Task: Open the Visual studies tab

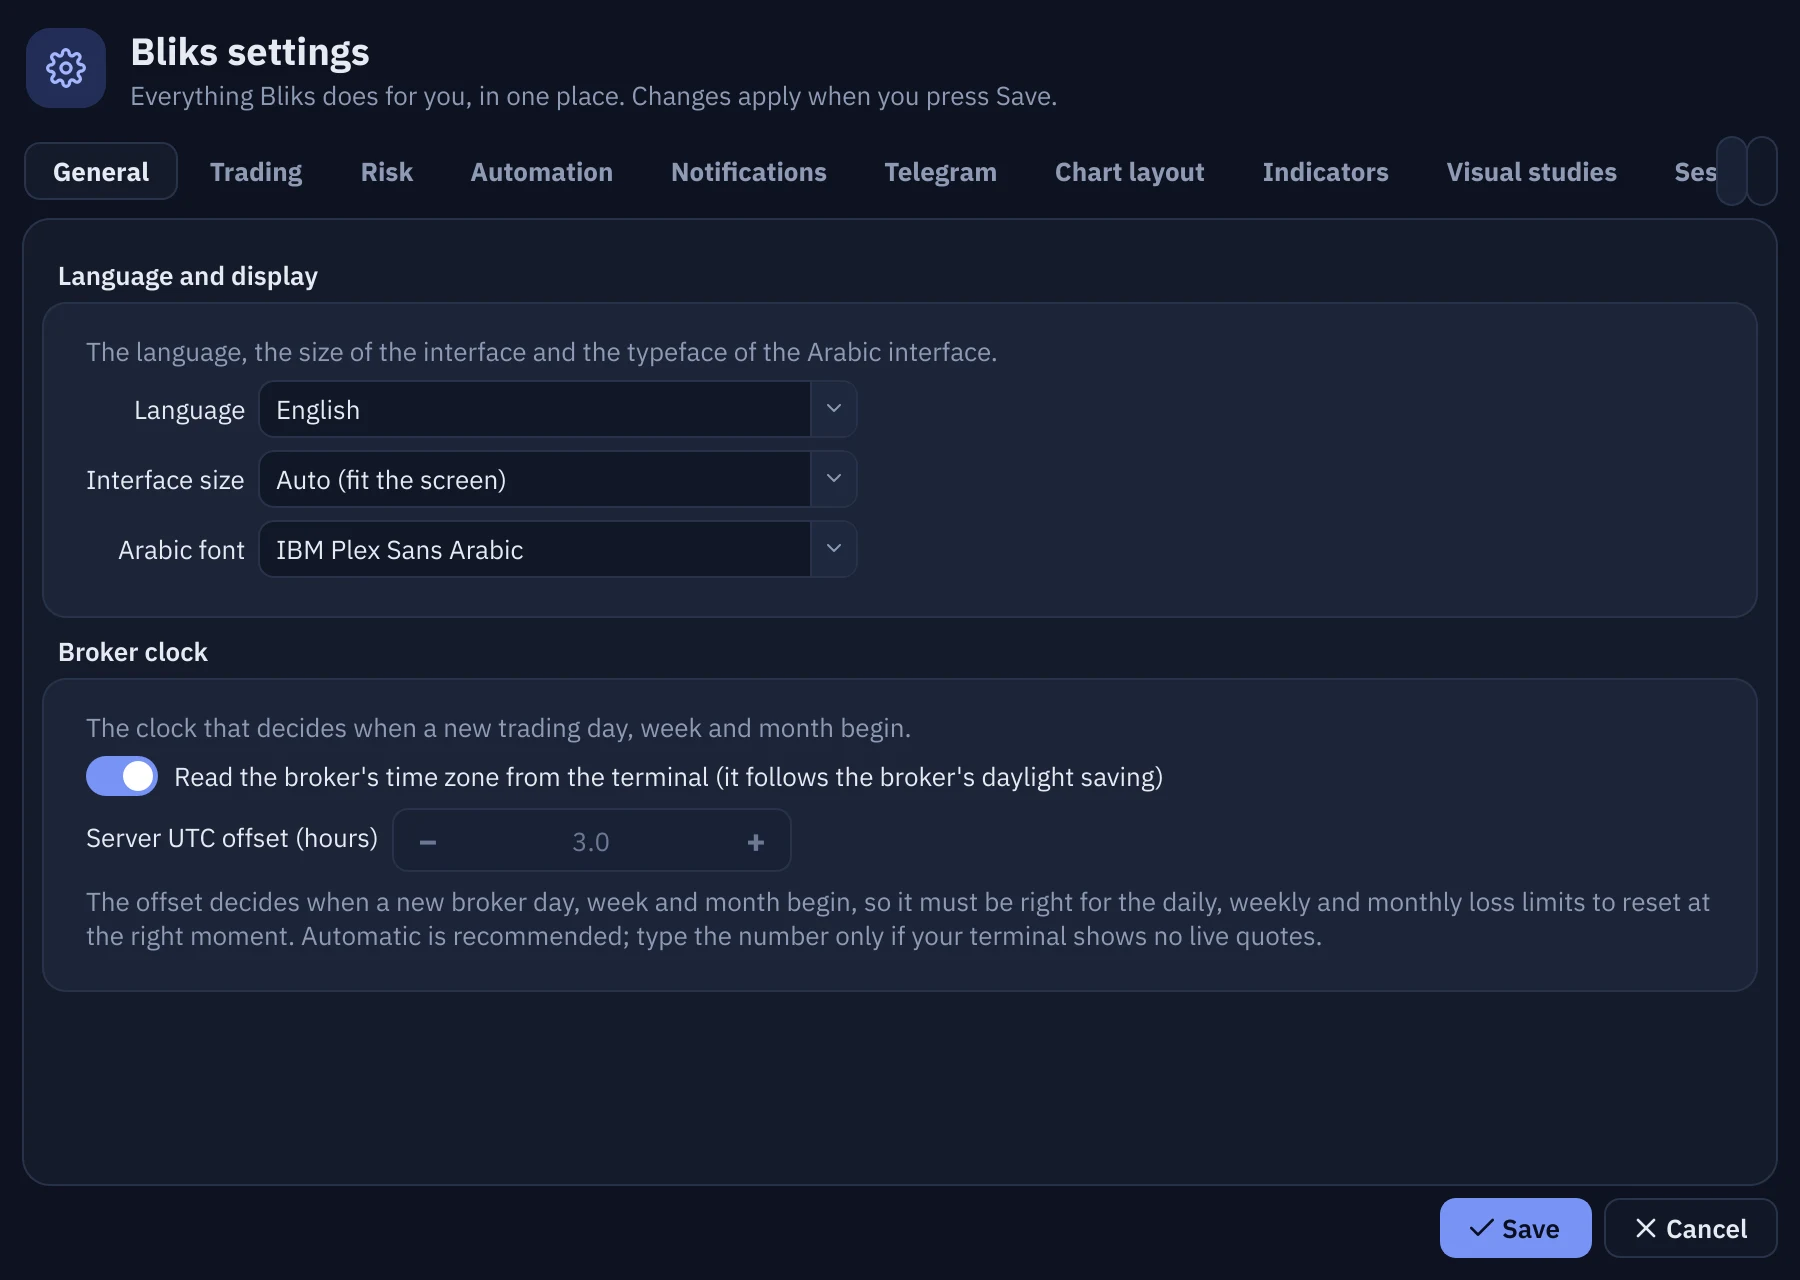Action: pyautogui.click(x=1532, y=171)
